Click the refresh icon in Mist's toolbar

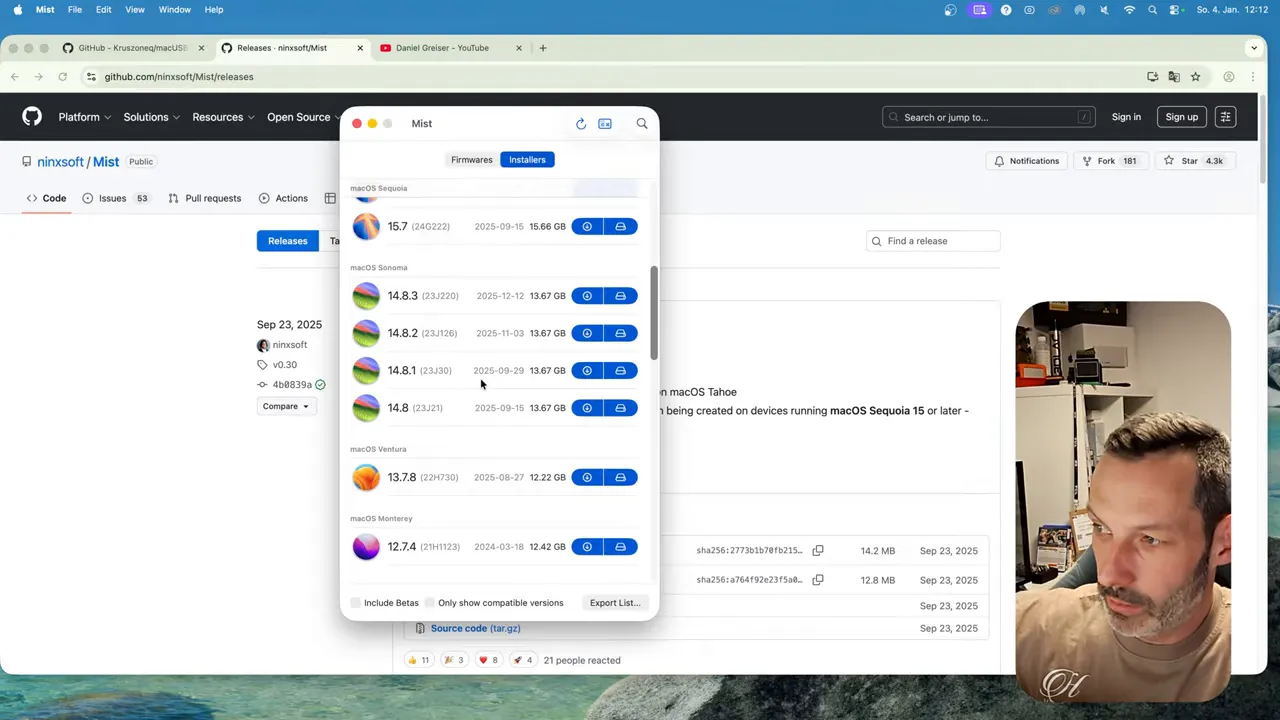point(581,123)
